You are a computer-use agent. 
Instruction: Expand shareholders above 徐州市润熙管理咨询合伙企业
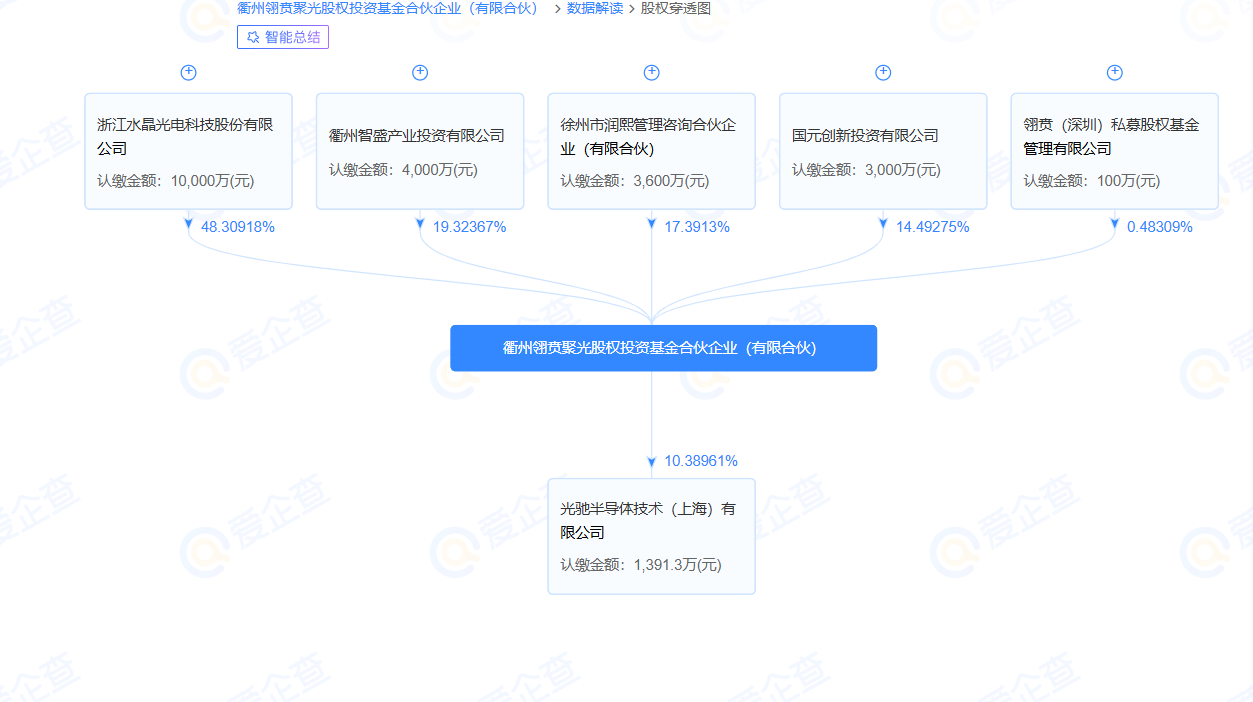(x=652, y=73)
